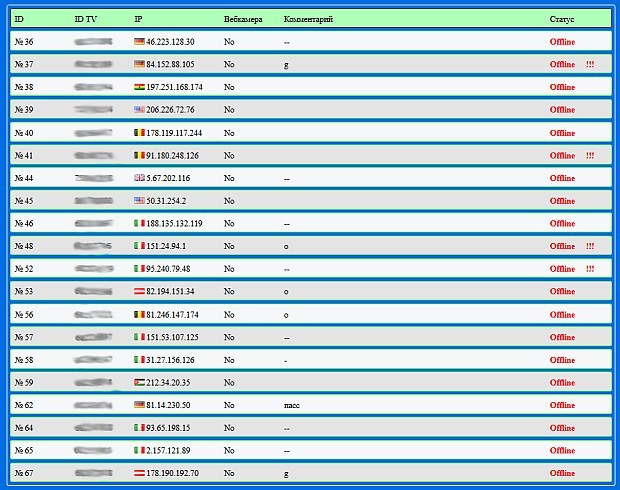
Task: Click IP address 50.31.254.2
Action: 166,201
